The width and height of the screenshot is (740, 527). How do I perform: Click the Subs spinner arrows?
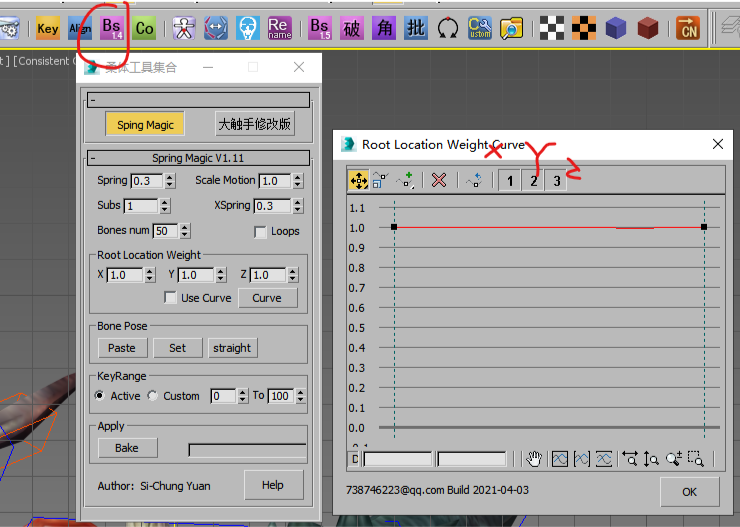(x=164, y=206)
